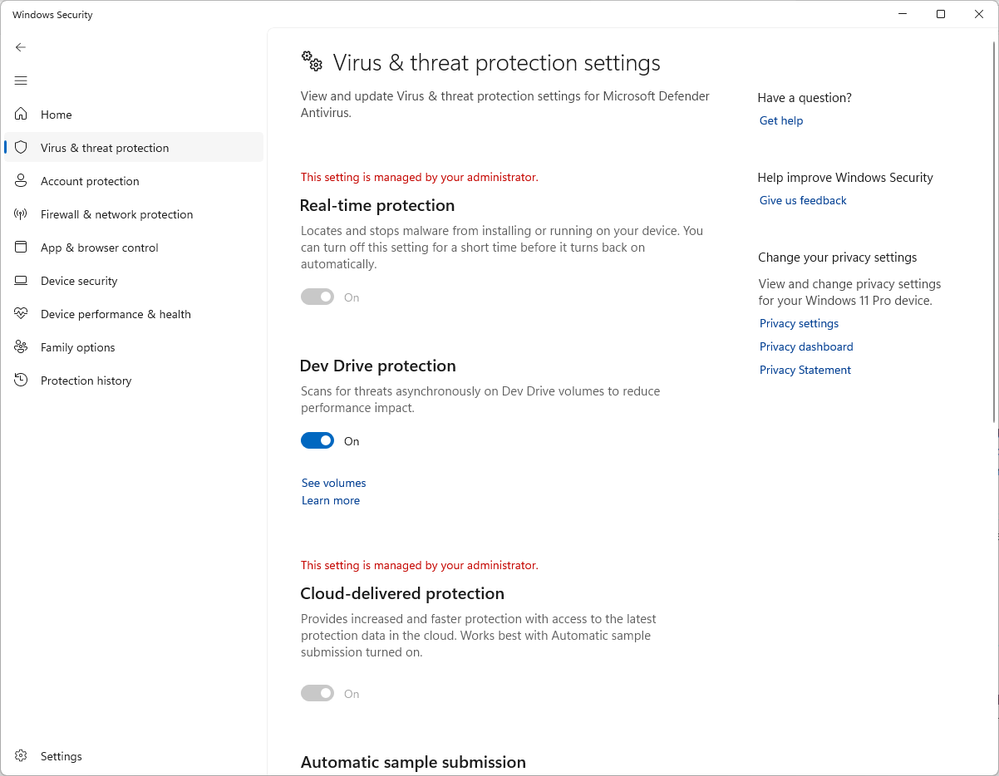
Task: Toggle the Real-time protection switch
Action: (x=318, y=297)
